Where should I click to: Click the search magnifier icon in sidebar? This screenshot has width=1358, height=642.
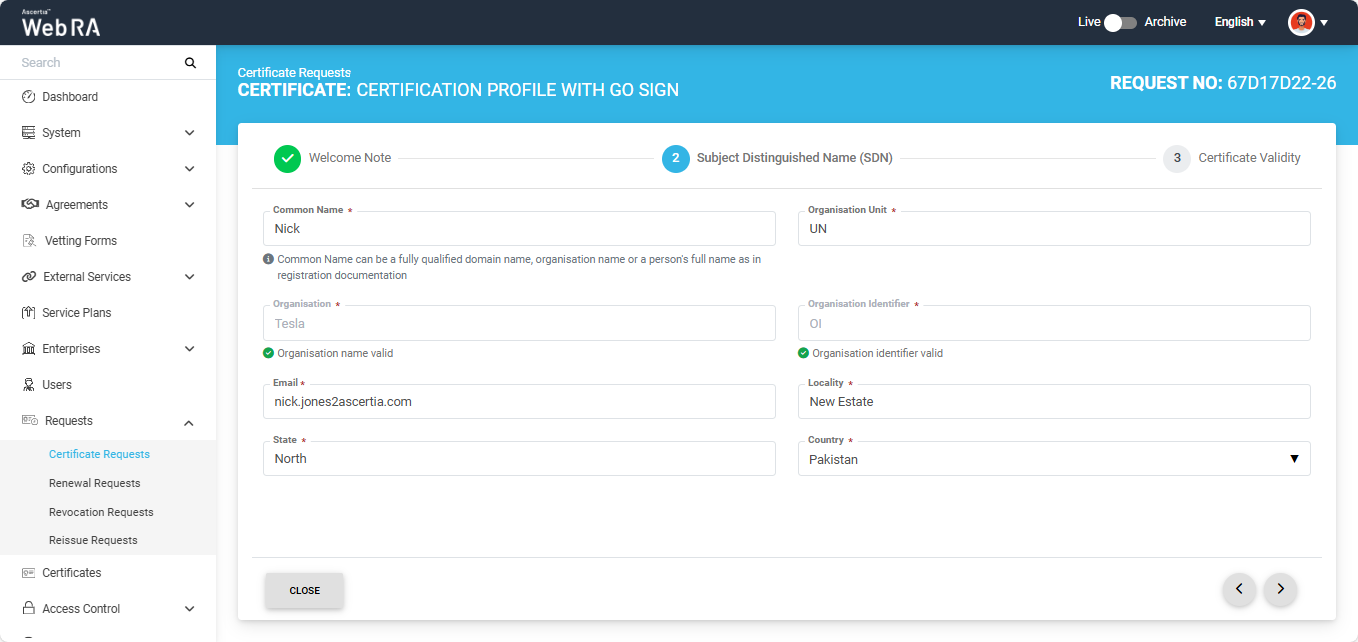[190, 63]
